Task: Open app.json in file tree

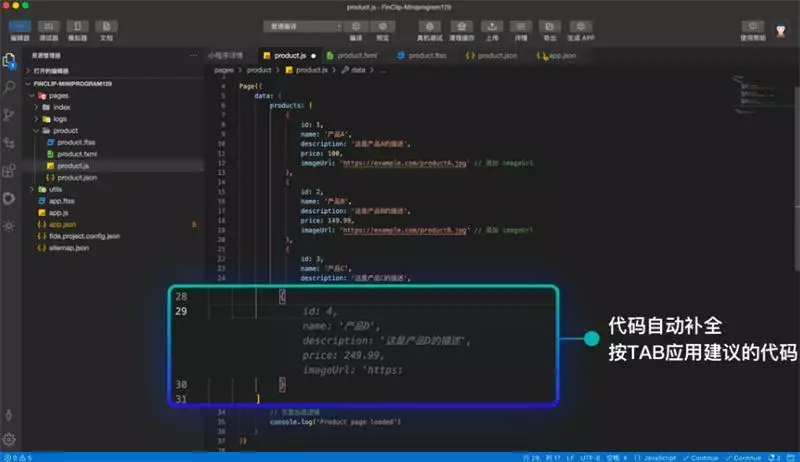Action: tap(57, 224)
